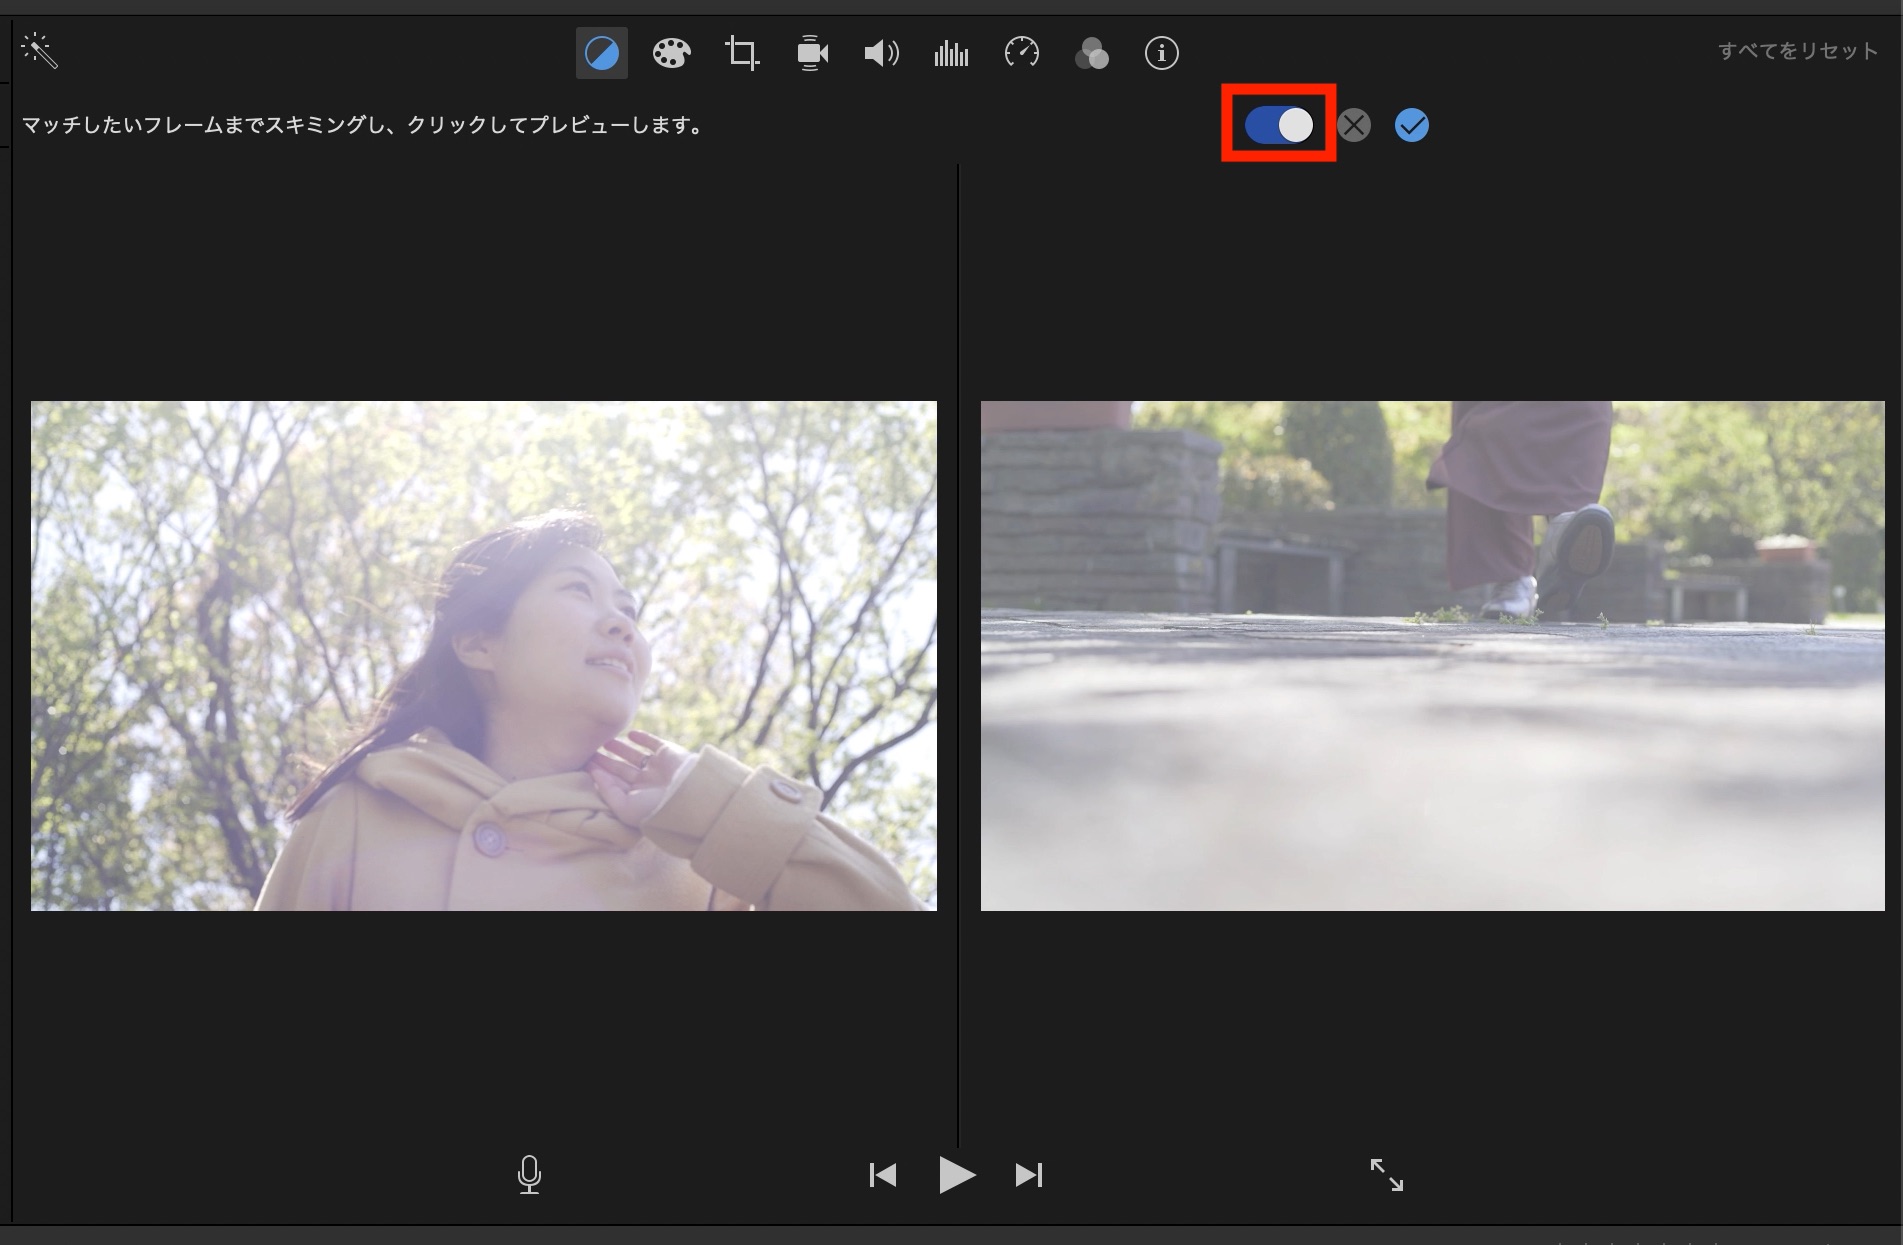The image size is (1903, 1245).
Task: Cancel the match color adjustment
Action: point(1354,125)
